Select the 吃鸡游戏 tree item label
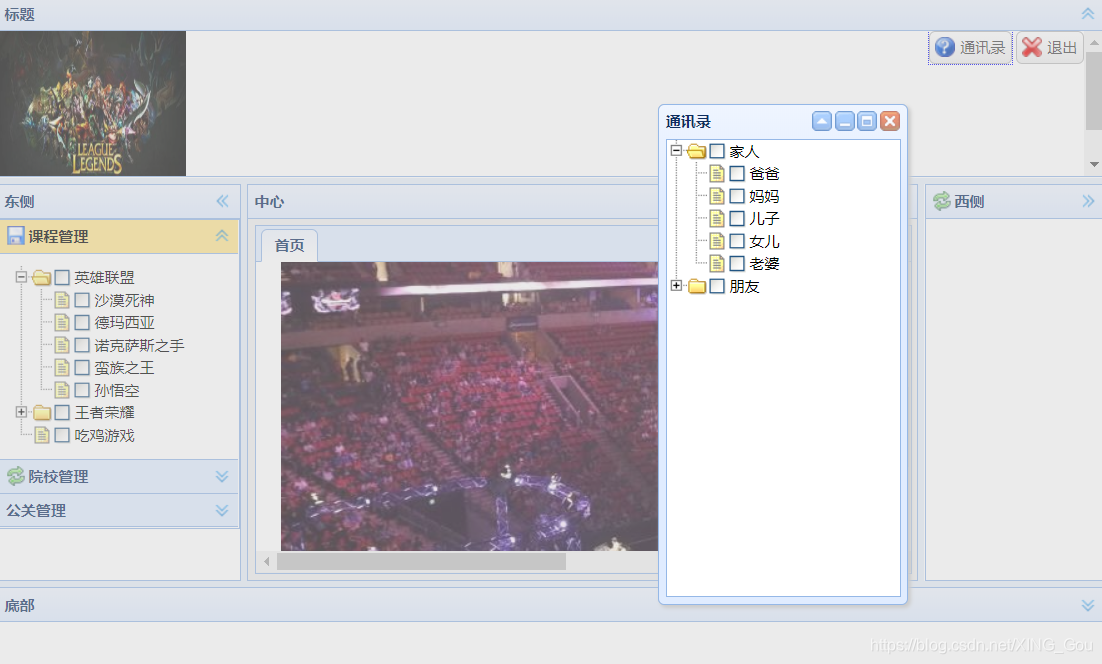 [105, 436]
